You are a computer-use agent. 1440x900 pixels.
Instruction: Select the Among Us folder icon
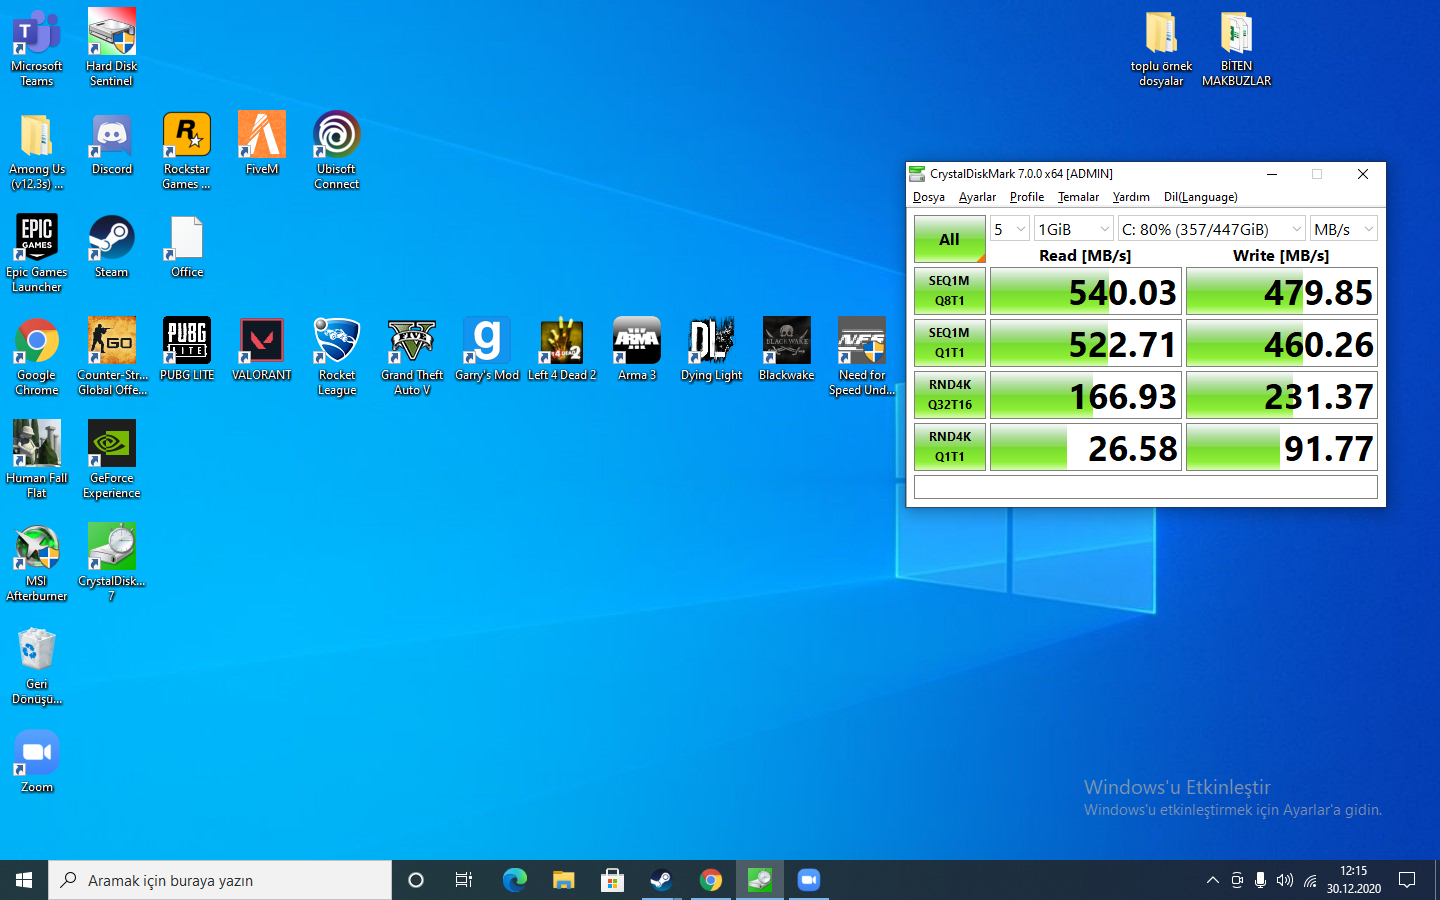pos(37,150)
